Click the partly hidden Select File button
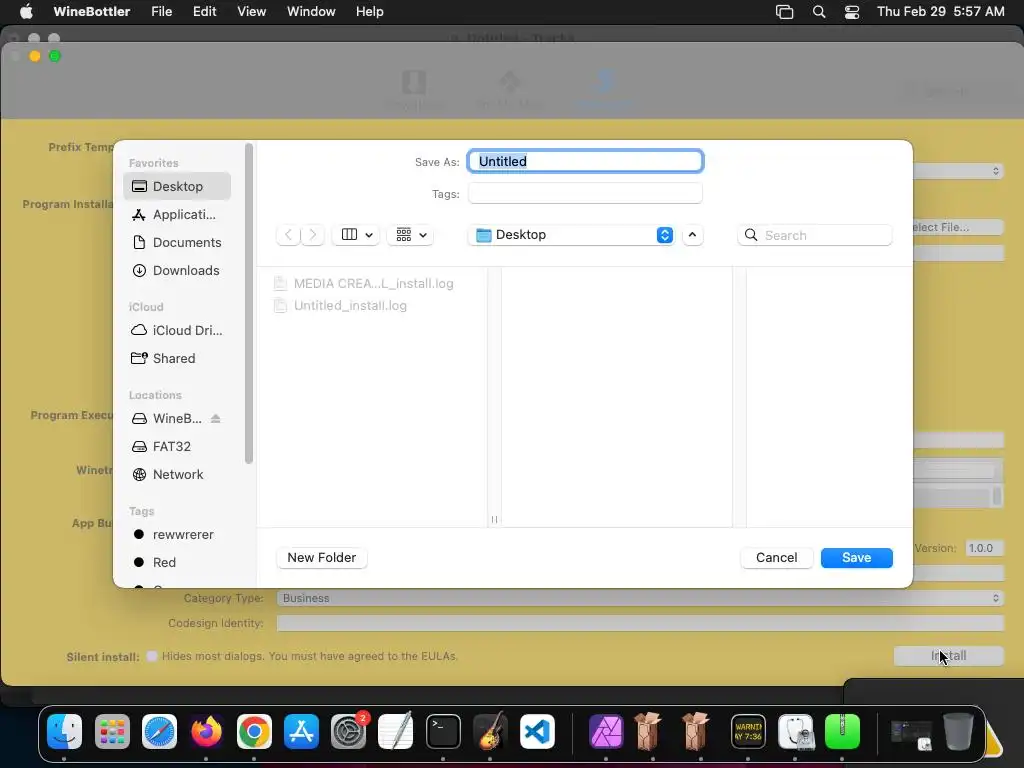The image size is (1024, 768). 958,227
